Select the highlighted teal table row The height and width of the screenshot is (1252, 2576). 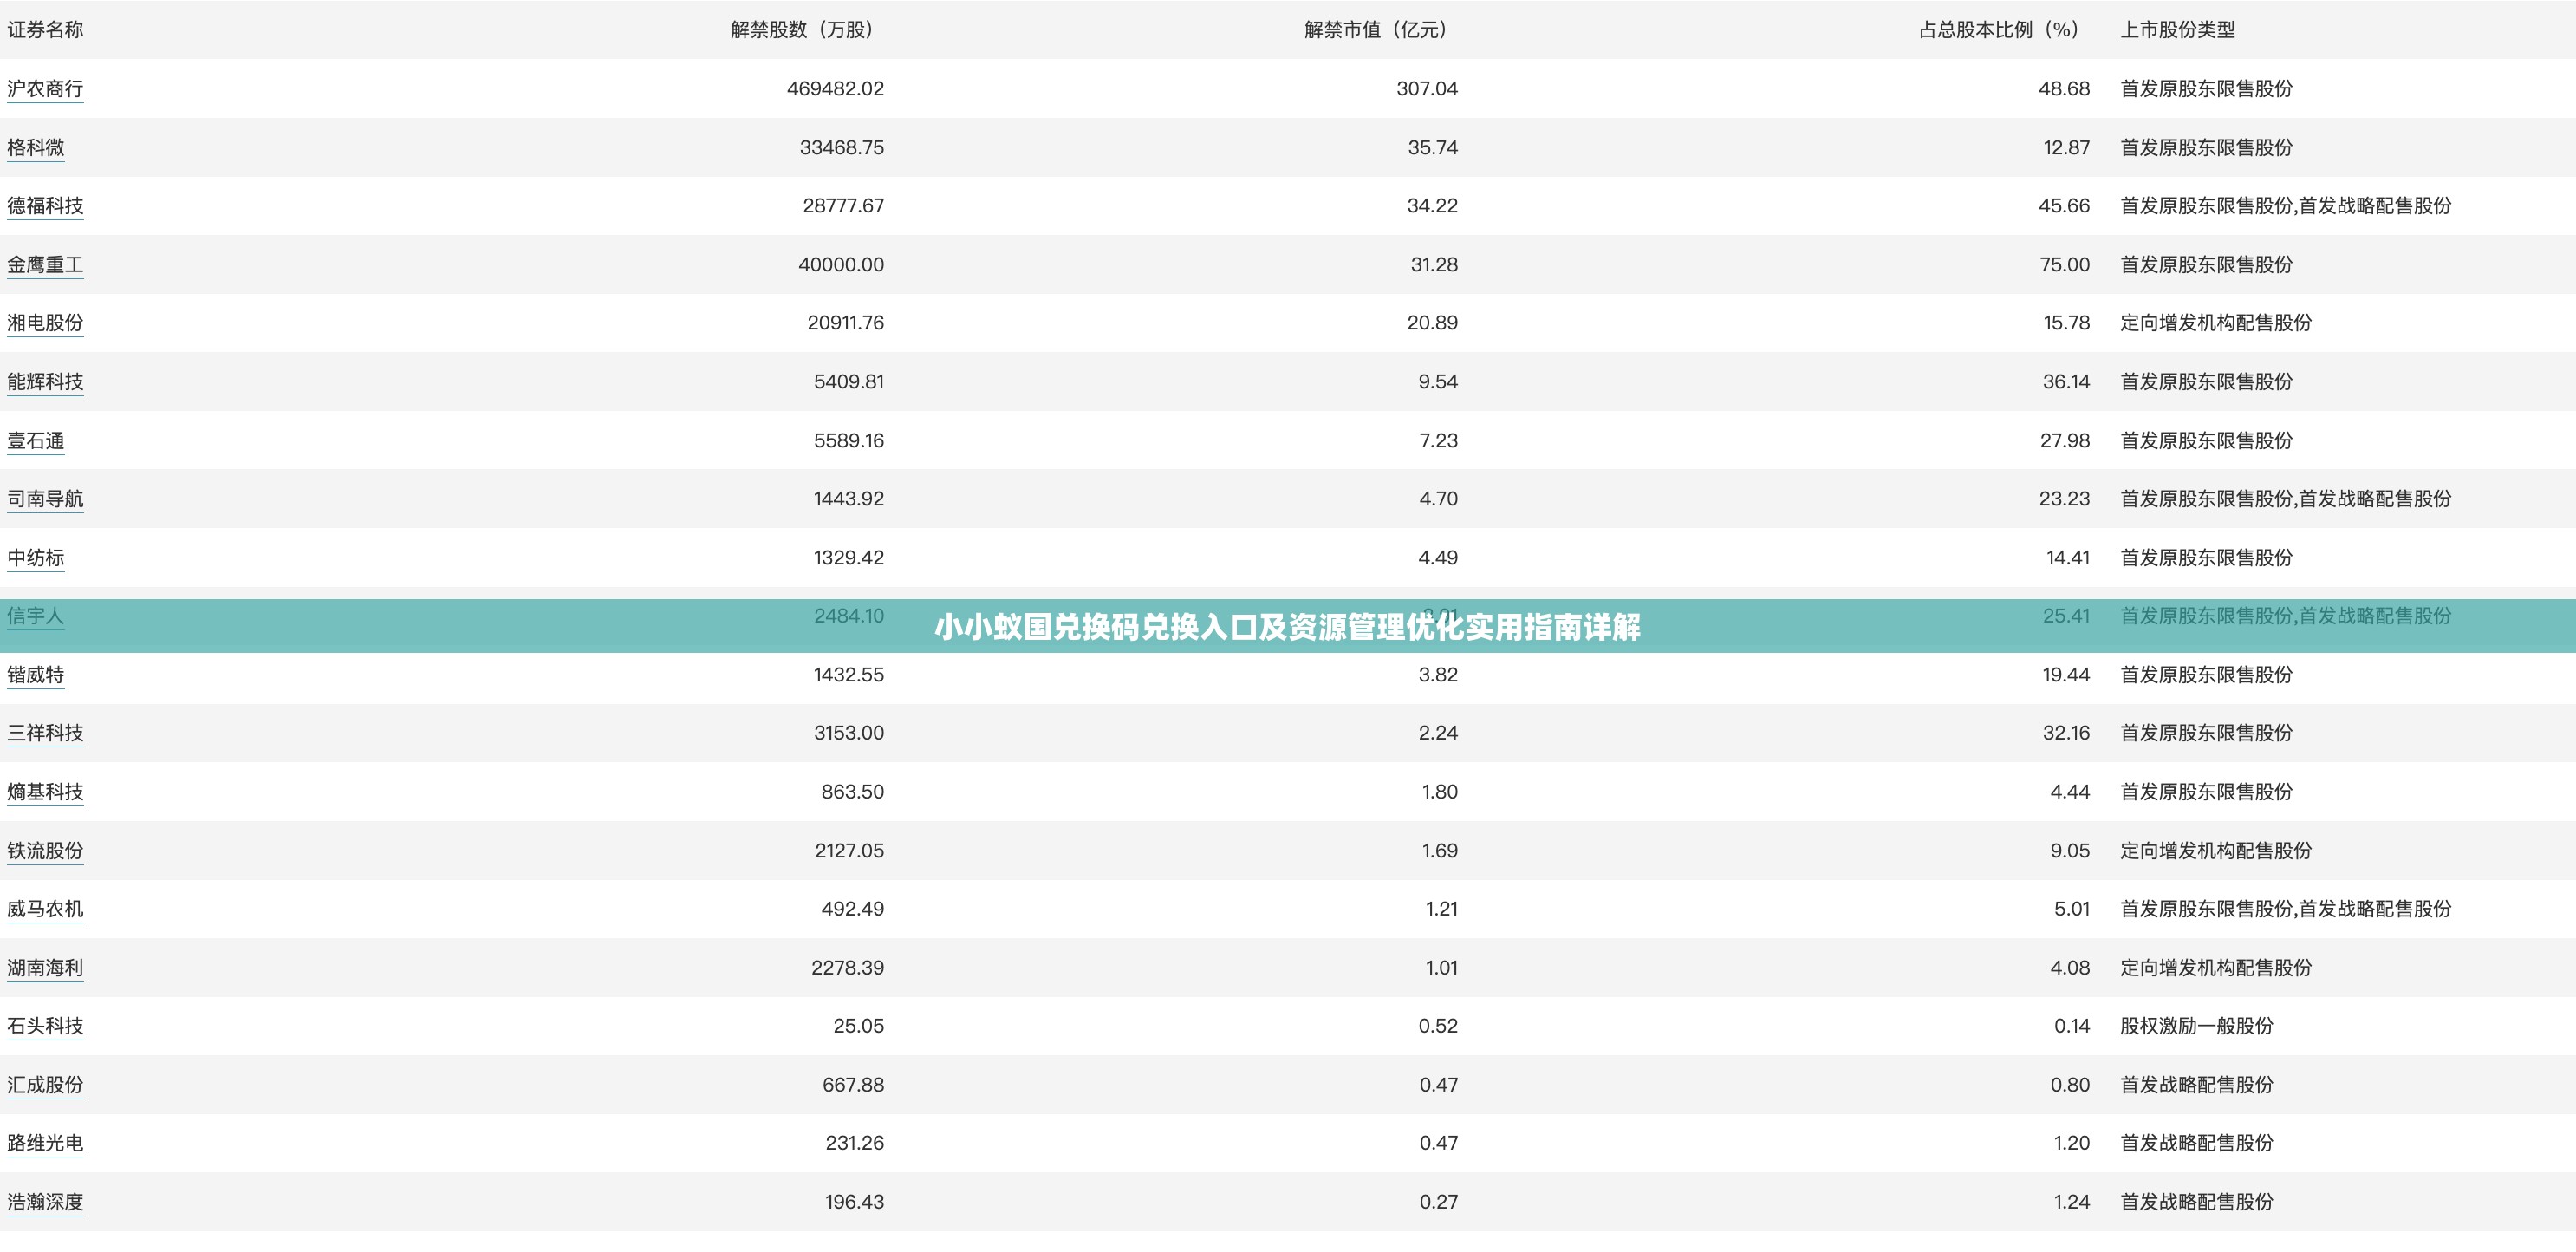pos(1288,617)
